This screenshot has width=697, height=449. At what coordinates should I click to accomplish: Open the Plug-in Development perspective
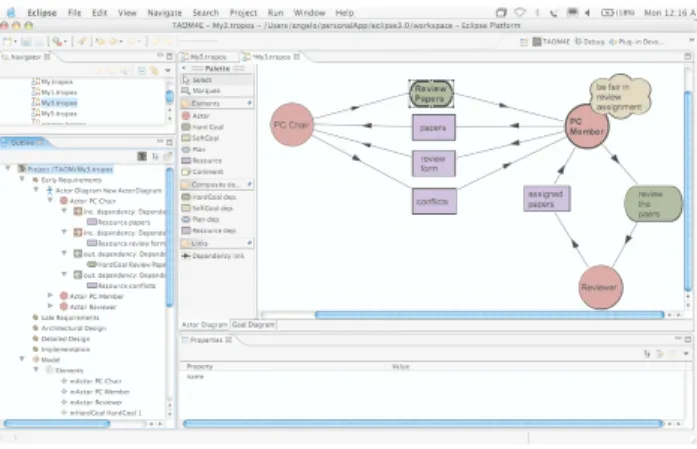pyautogui.click(x=636, y=42)
